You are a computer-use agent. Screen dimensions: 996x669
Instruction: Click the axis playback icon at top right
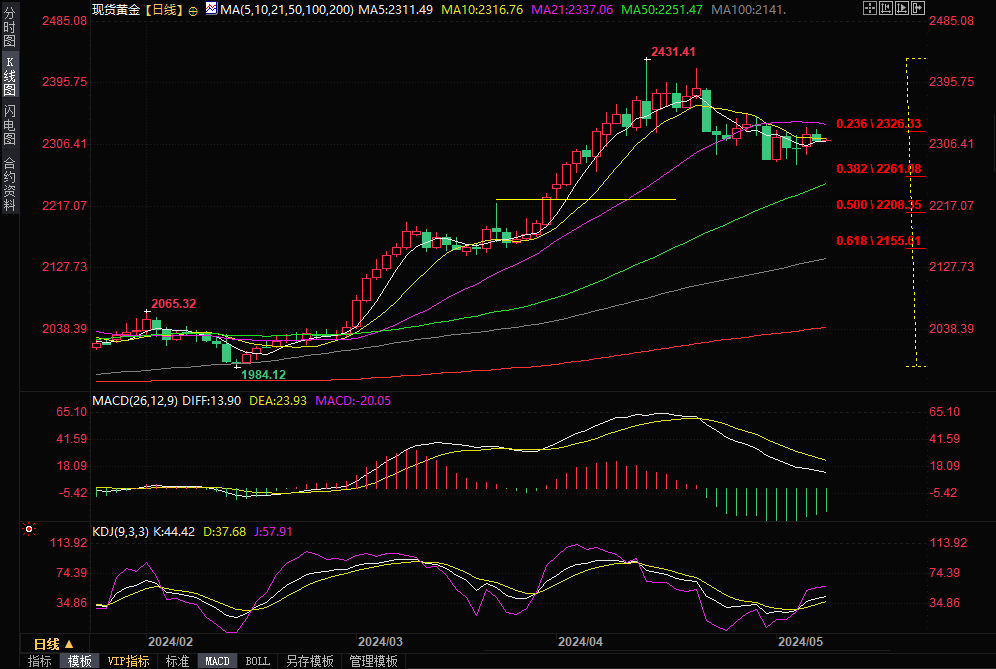tap(902, 8)
